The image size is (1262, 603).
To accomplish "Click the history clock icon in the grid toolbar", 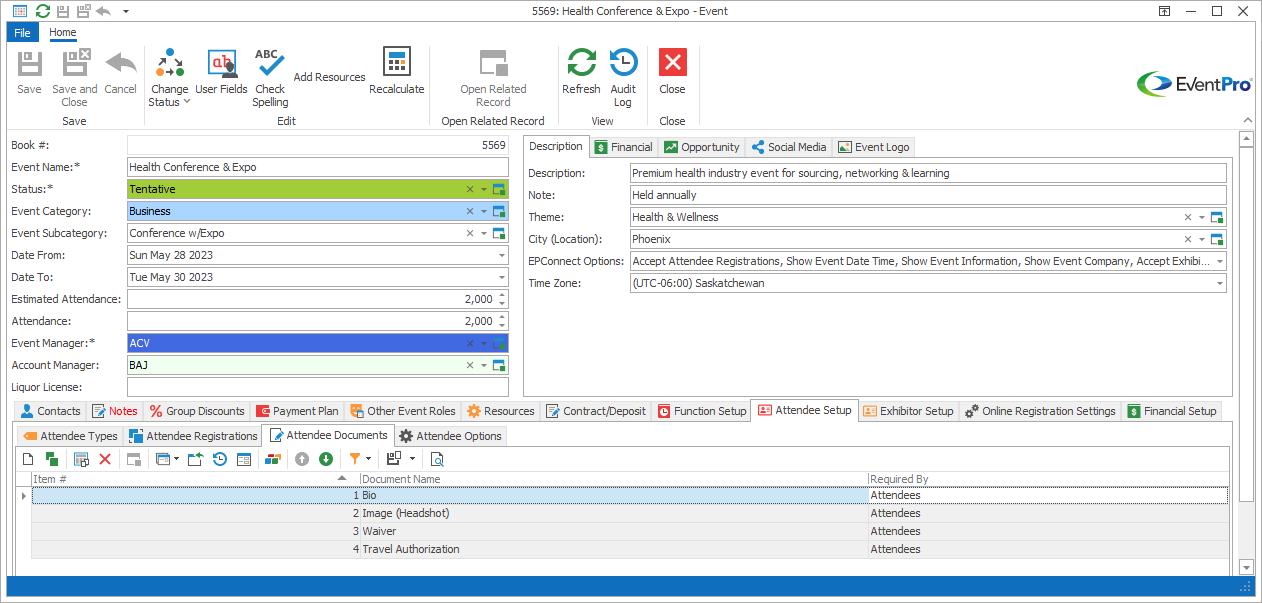I will (x=220, y=459).
